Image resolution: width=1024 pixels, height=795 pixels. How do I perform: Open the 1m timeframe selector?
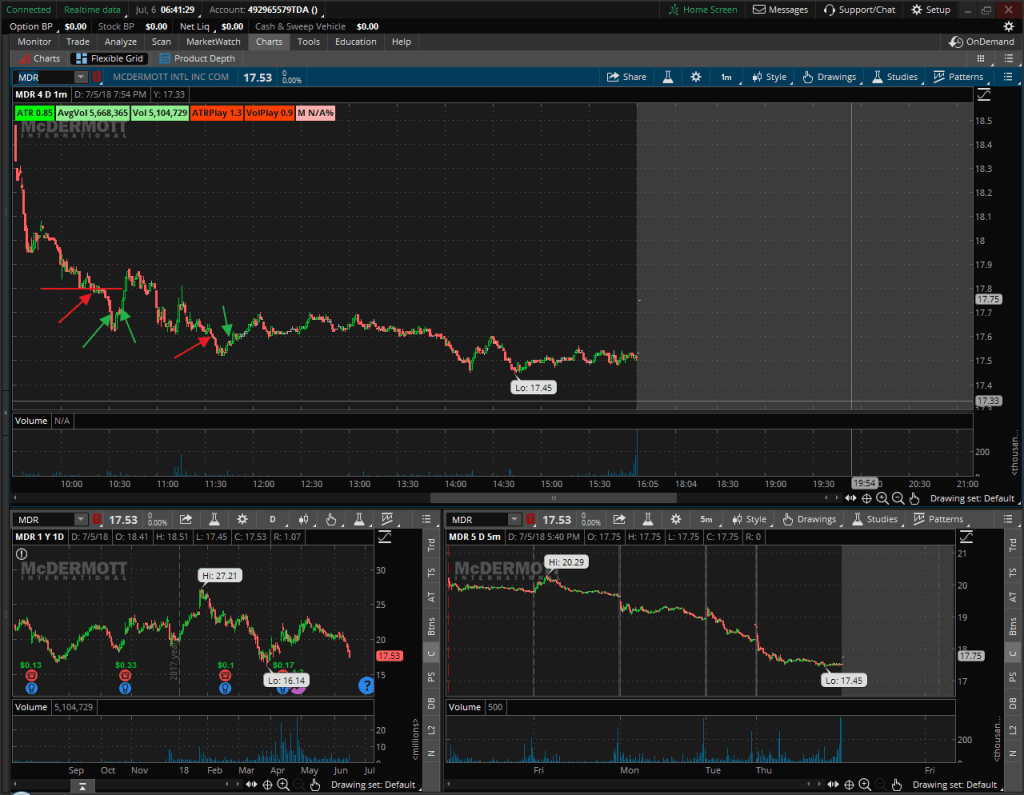click(x=726, y=77)
